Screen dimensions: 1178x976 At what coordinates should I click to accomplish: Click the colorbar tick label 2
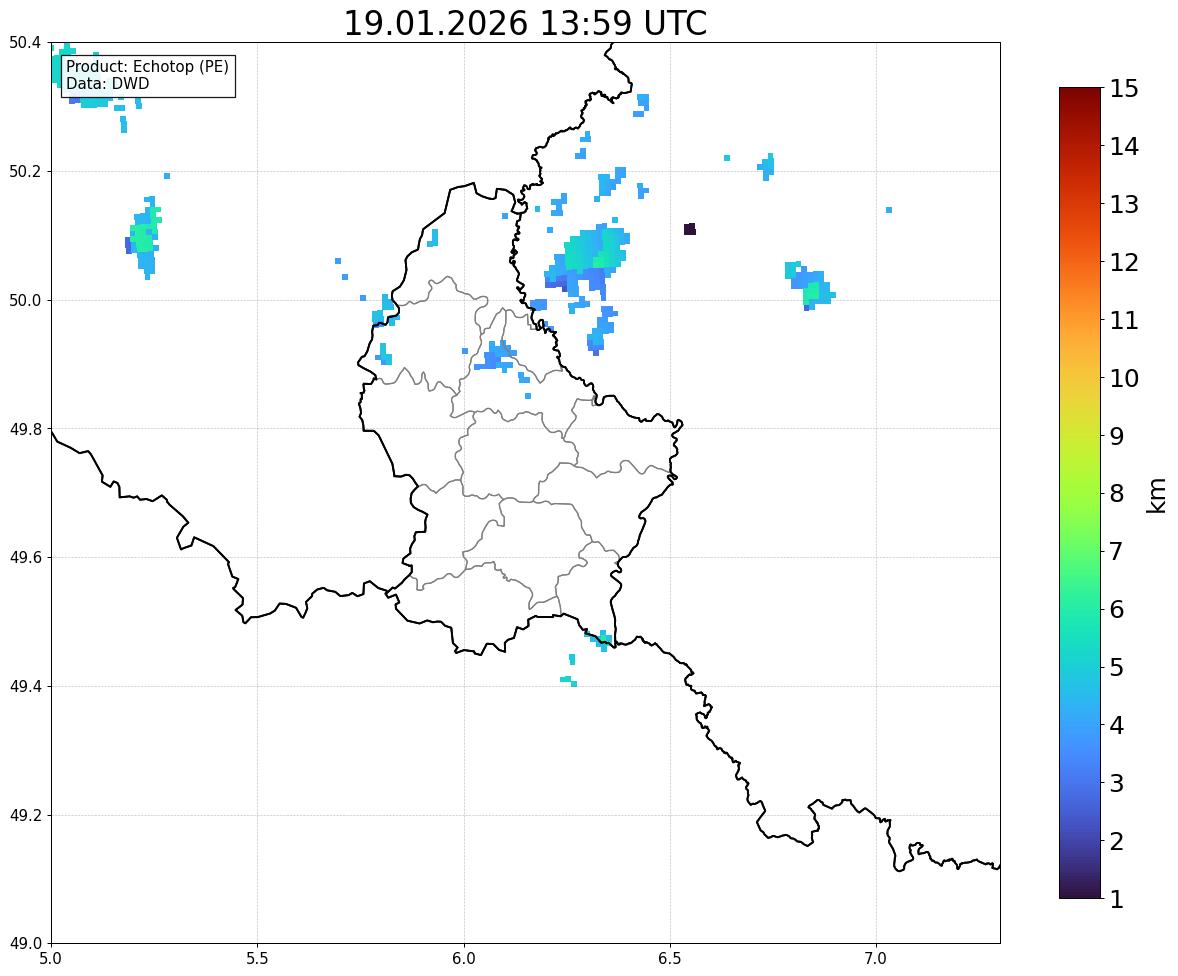1117,841
